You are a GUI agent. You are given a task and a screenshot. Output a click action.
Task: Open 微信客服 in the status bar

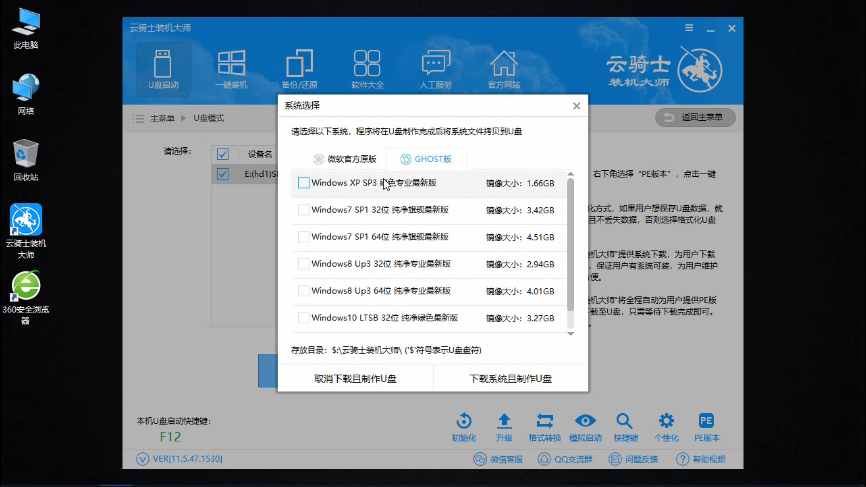tap(498, 459)
